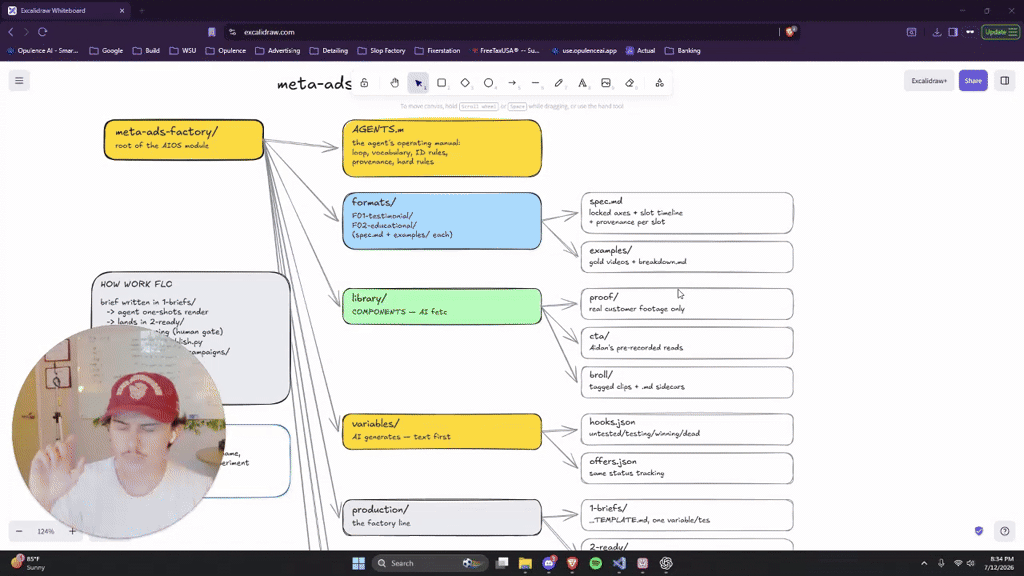Open the FreeTaxUSA bookmark
This screenshot has width=1024, height=576.
[505, 50]
